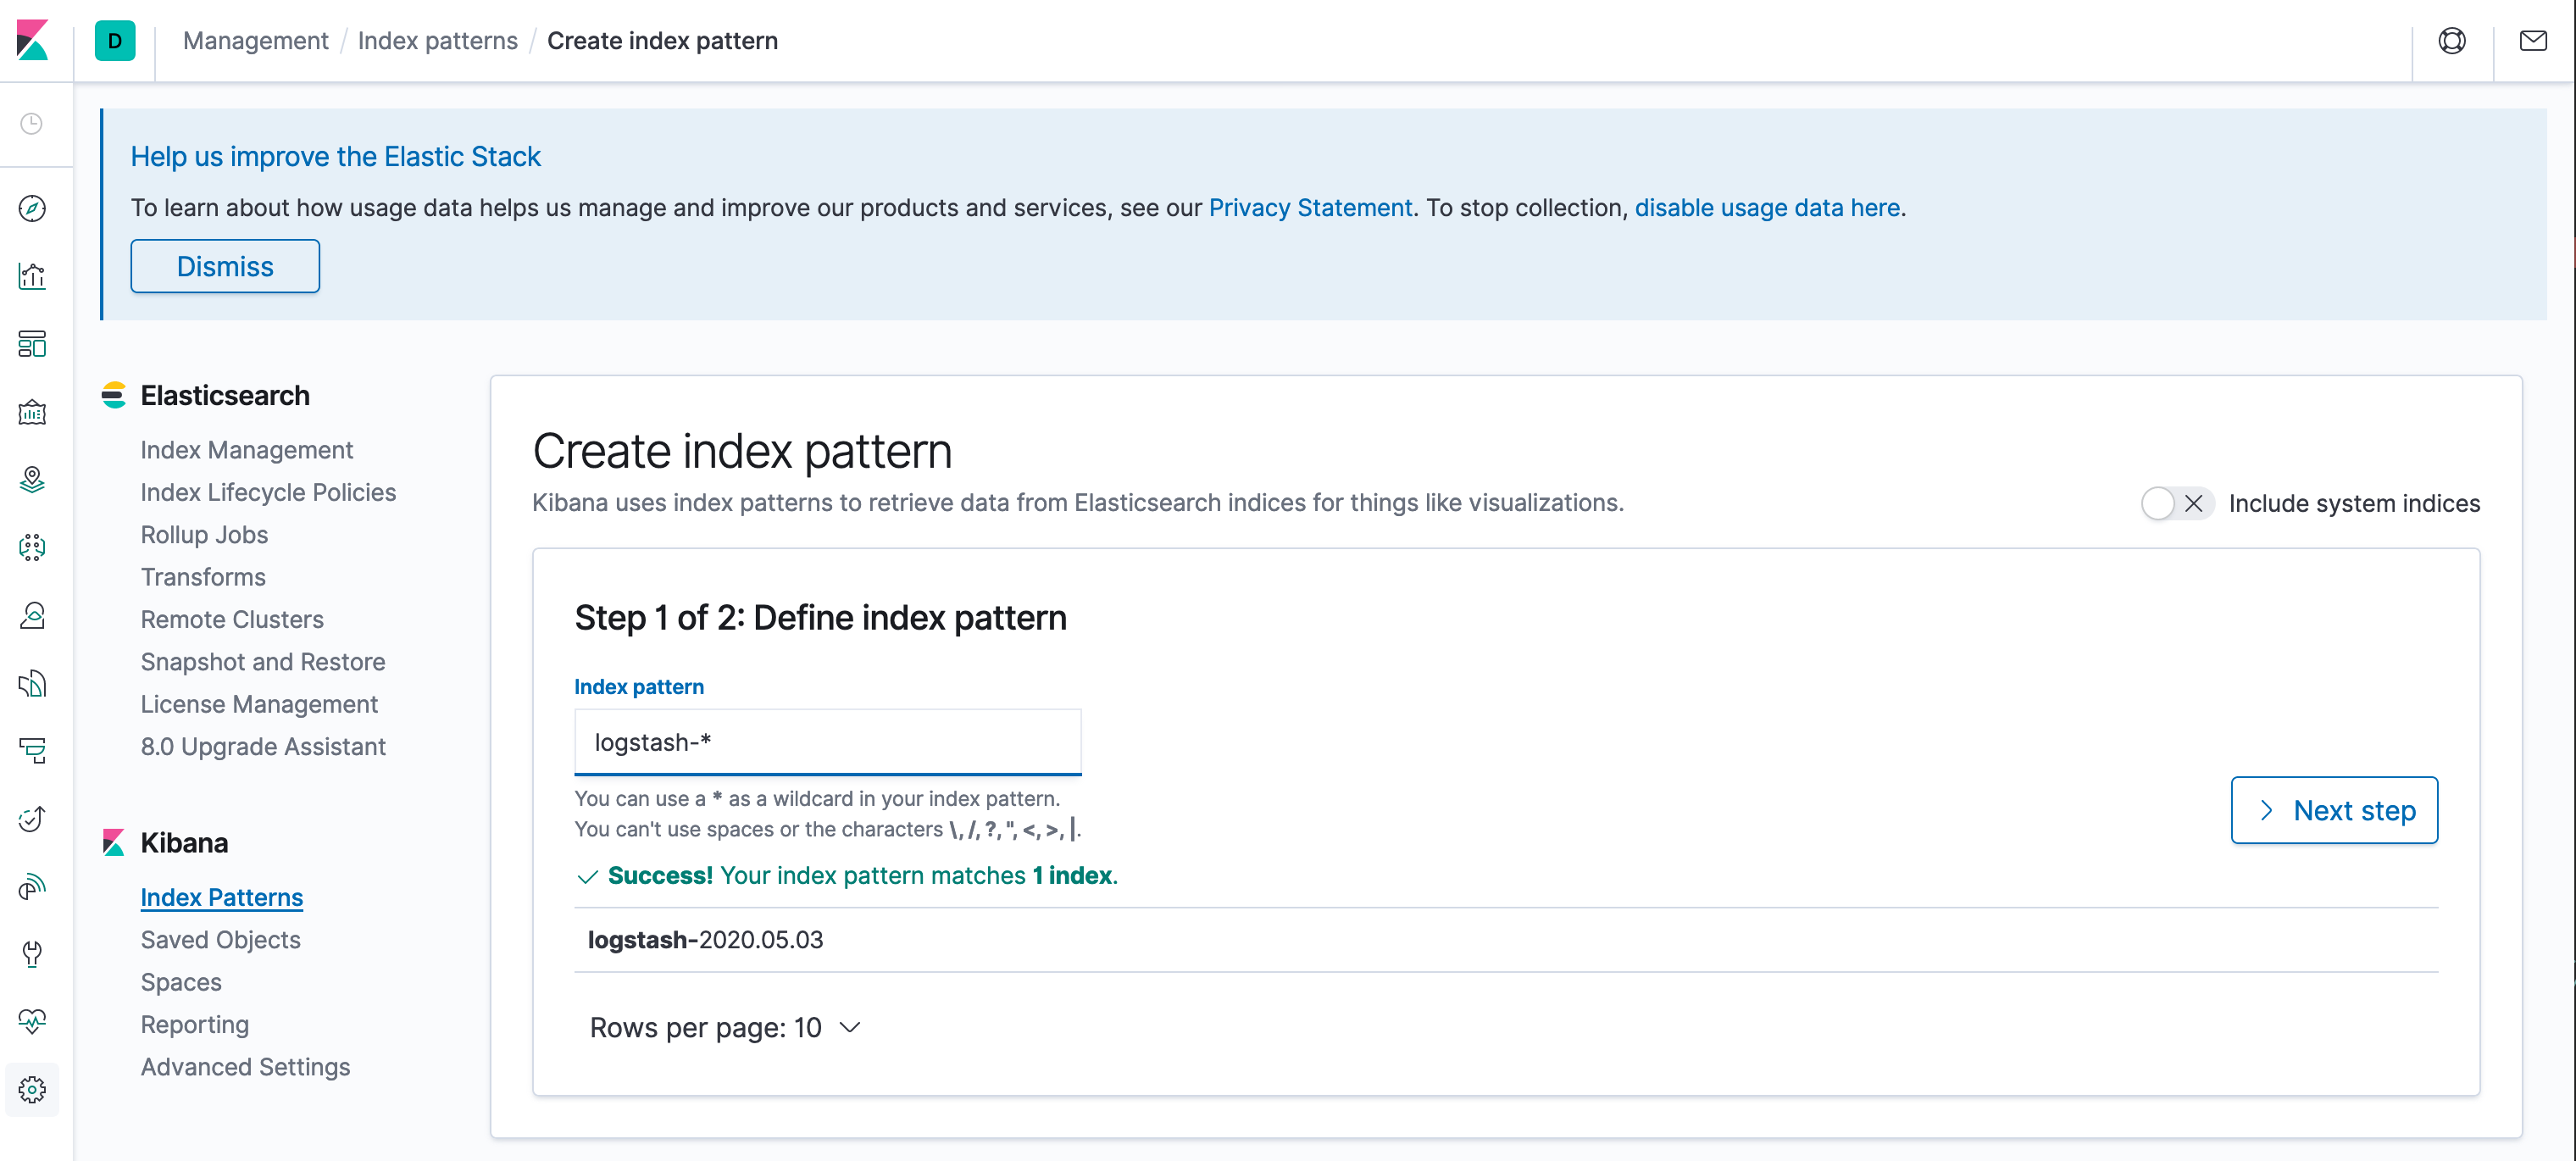Open Logs icon in sidebar

click(x=32, y=683)
